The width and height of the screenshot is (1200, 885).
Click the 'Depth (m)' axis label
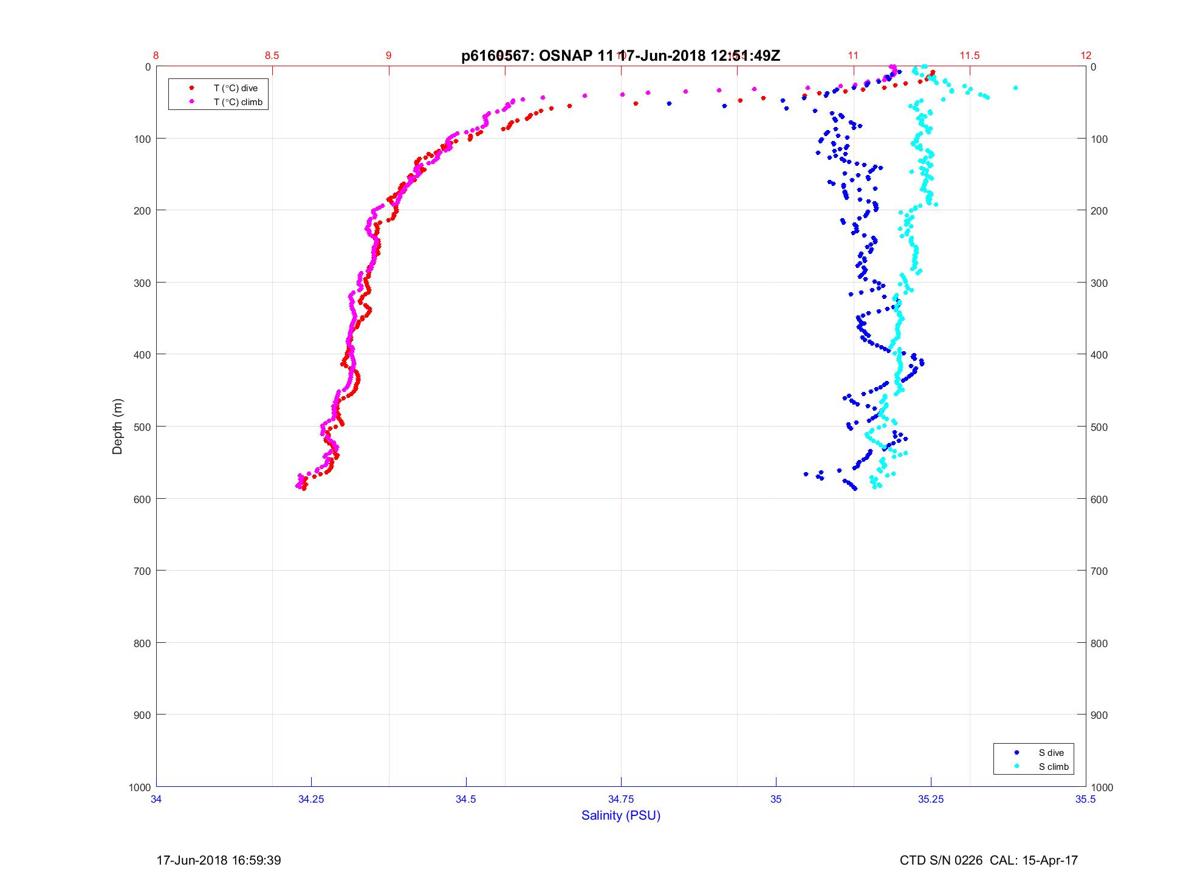pos(118,427)
